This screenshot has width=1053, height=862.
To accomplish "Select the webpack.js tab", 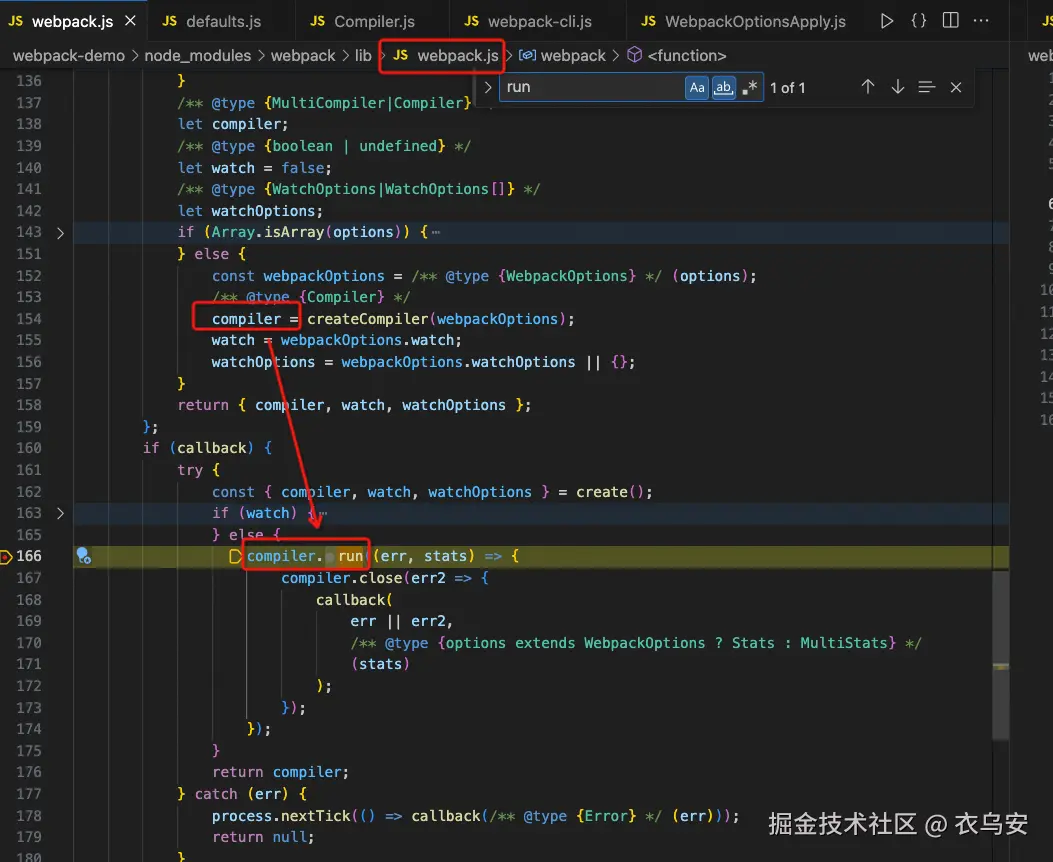I will coord(73,21).
